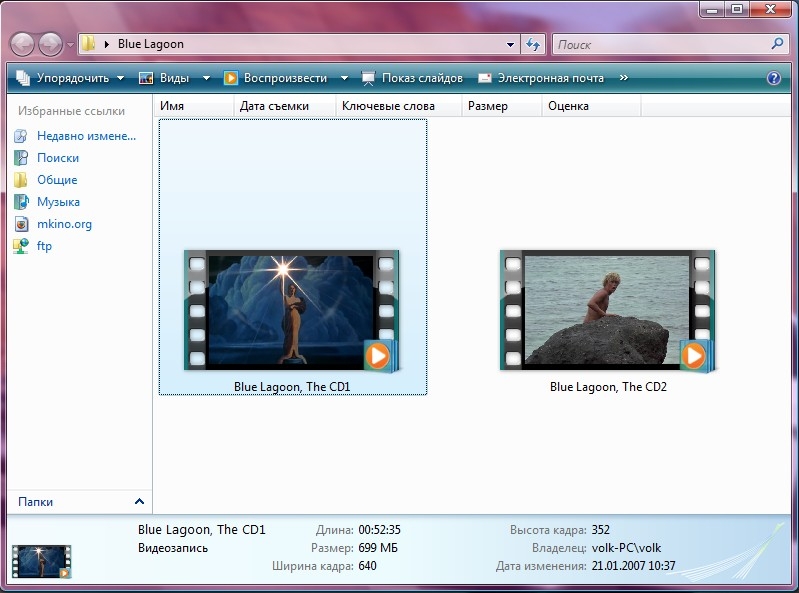799x593 pixels.
Task: Click the Blue Lagoon, The CD1 title in details pane
Action: pos(202,530)
